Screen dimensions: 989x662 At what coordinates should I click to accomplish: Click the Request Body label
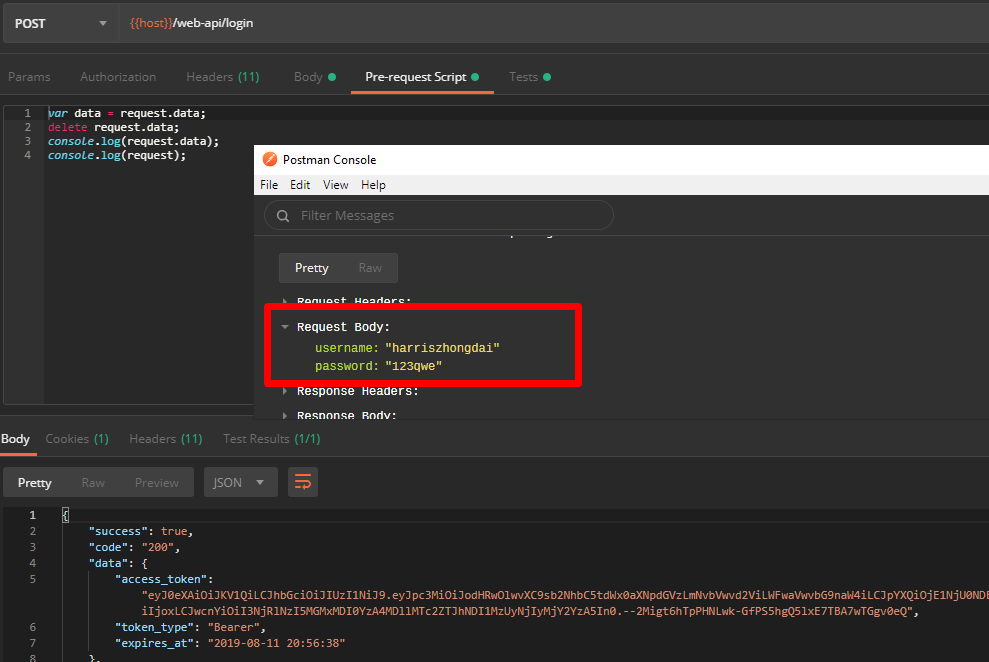tap(343, 327)
